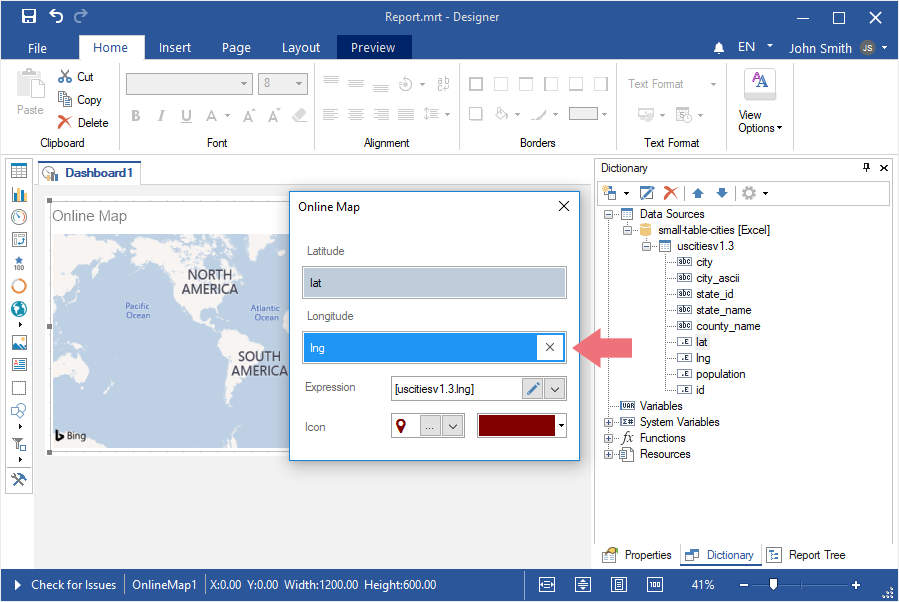Toggle the Dictionary panel pin

point(866,168)
